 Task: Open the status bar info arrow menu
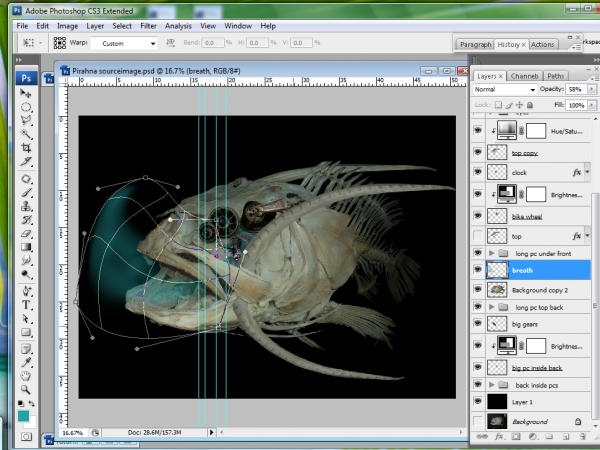pyautogui.click(x=211, y=432)
